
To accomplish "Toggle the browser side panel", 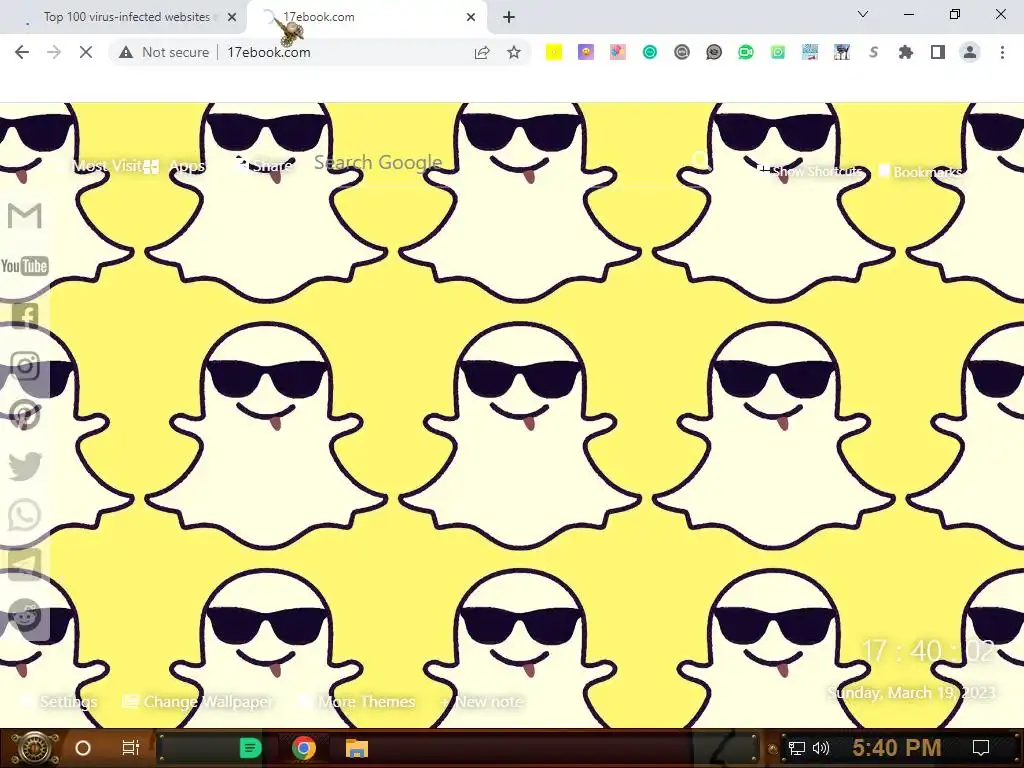I will pos(938,52).
